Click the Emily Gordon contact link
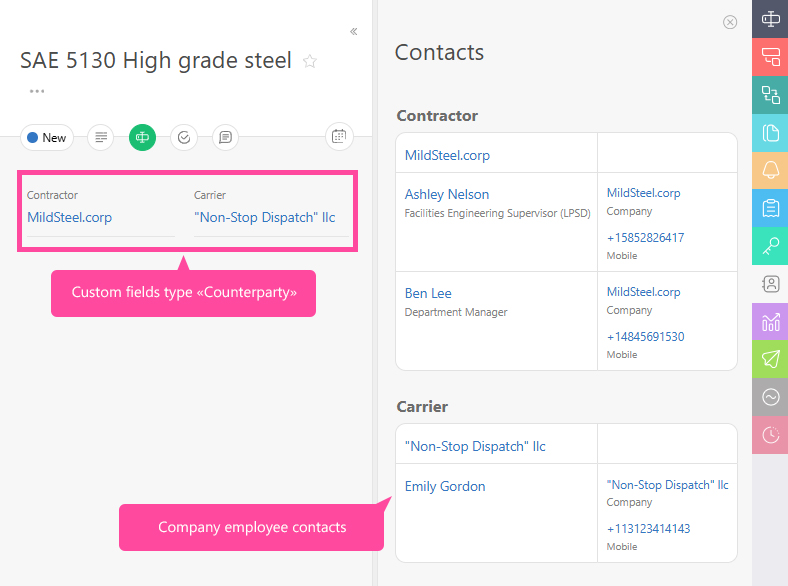Image resolution: width=788 pixels, height=586 pixels. coord(444,486)
